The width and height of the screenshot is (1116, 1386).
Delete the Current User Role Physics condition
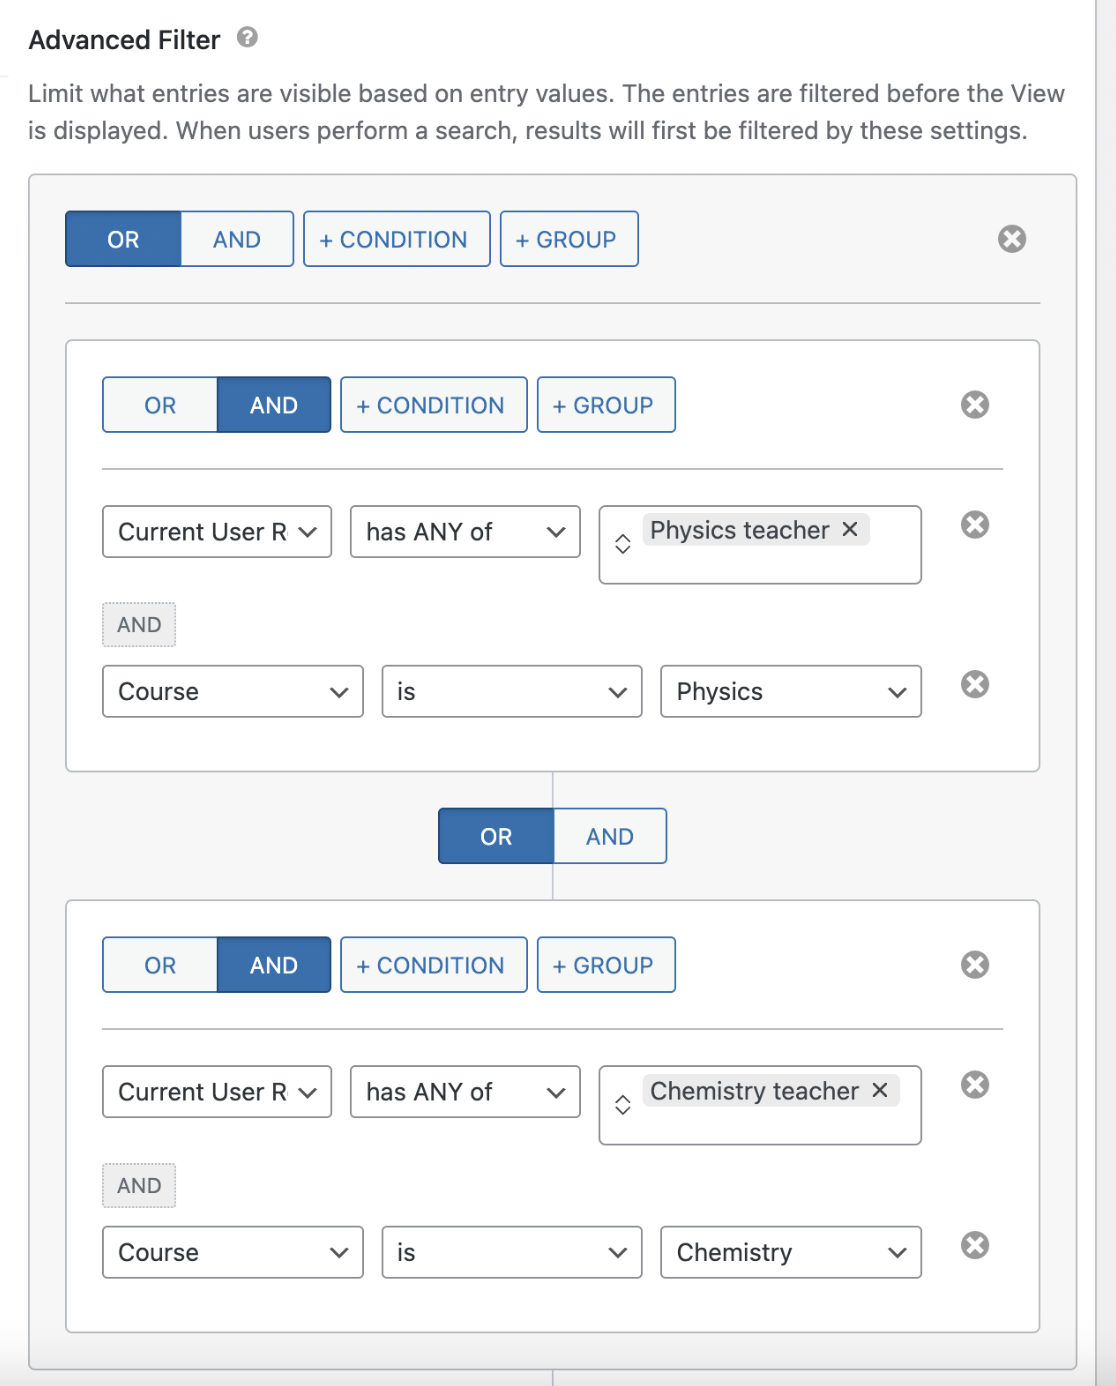pos(975,525)
